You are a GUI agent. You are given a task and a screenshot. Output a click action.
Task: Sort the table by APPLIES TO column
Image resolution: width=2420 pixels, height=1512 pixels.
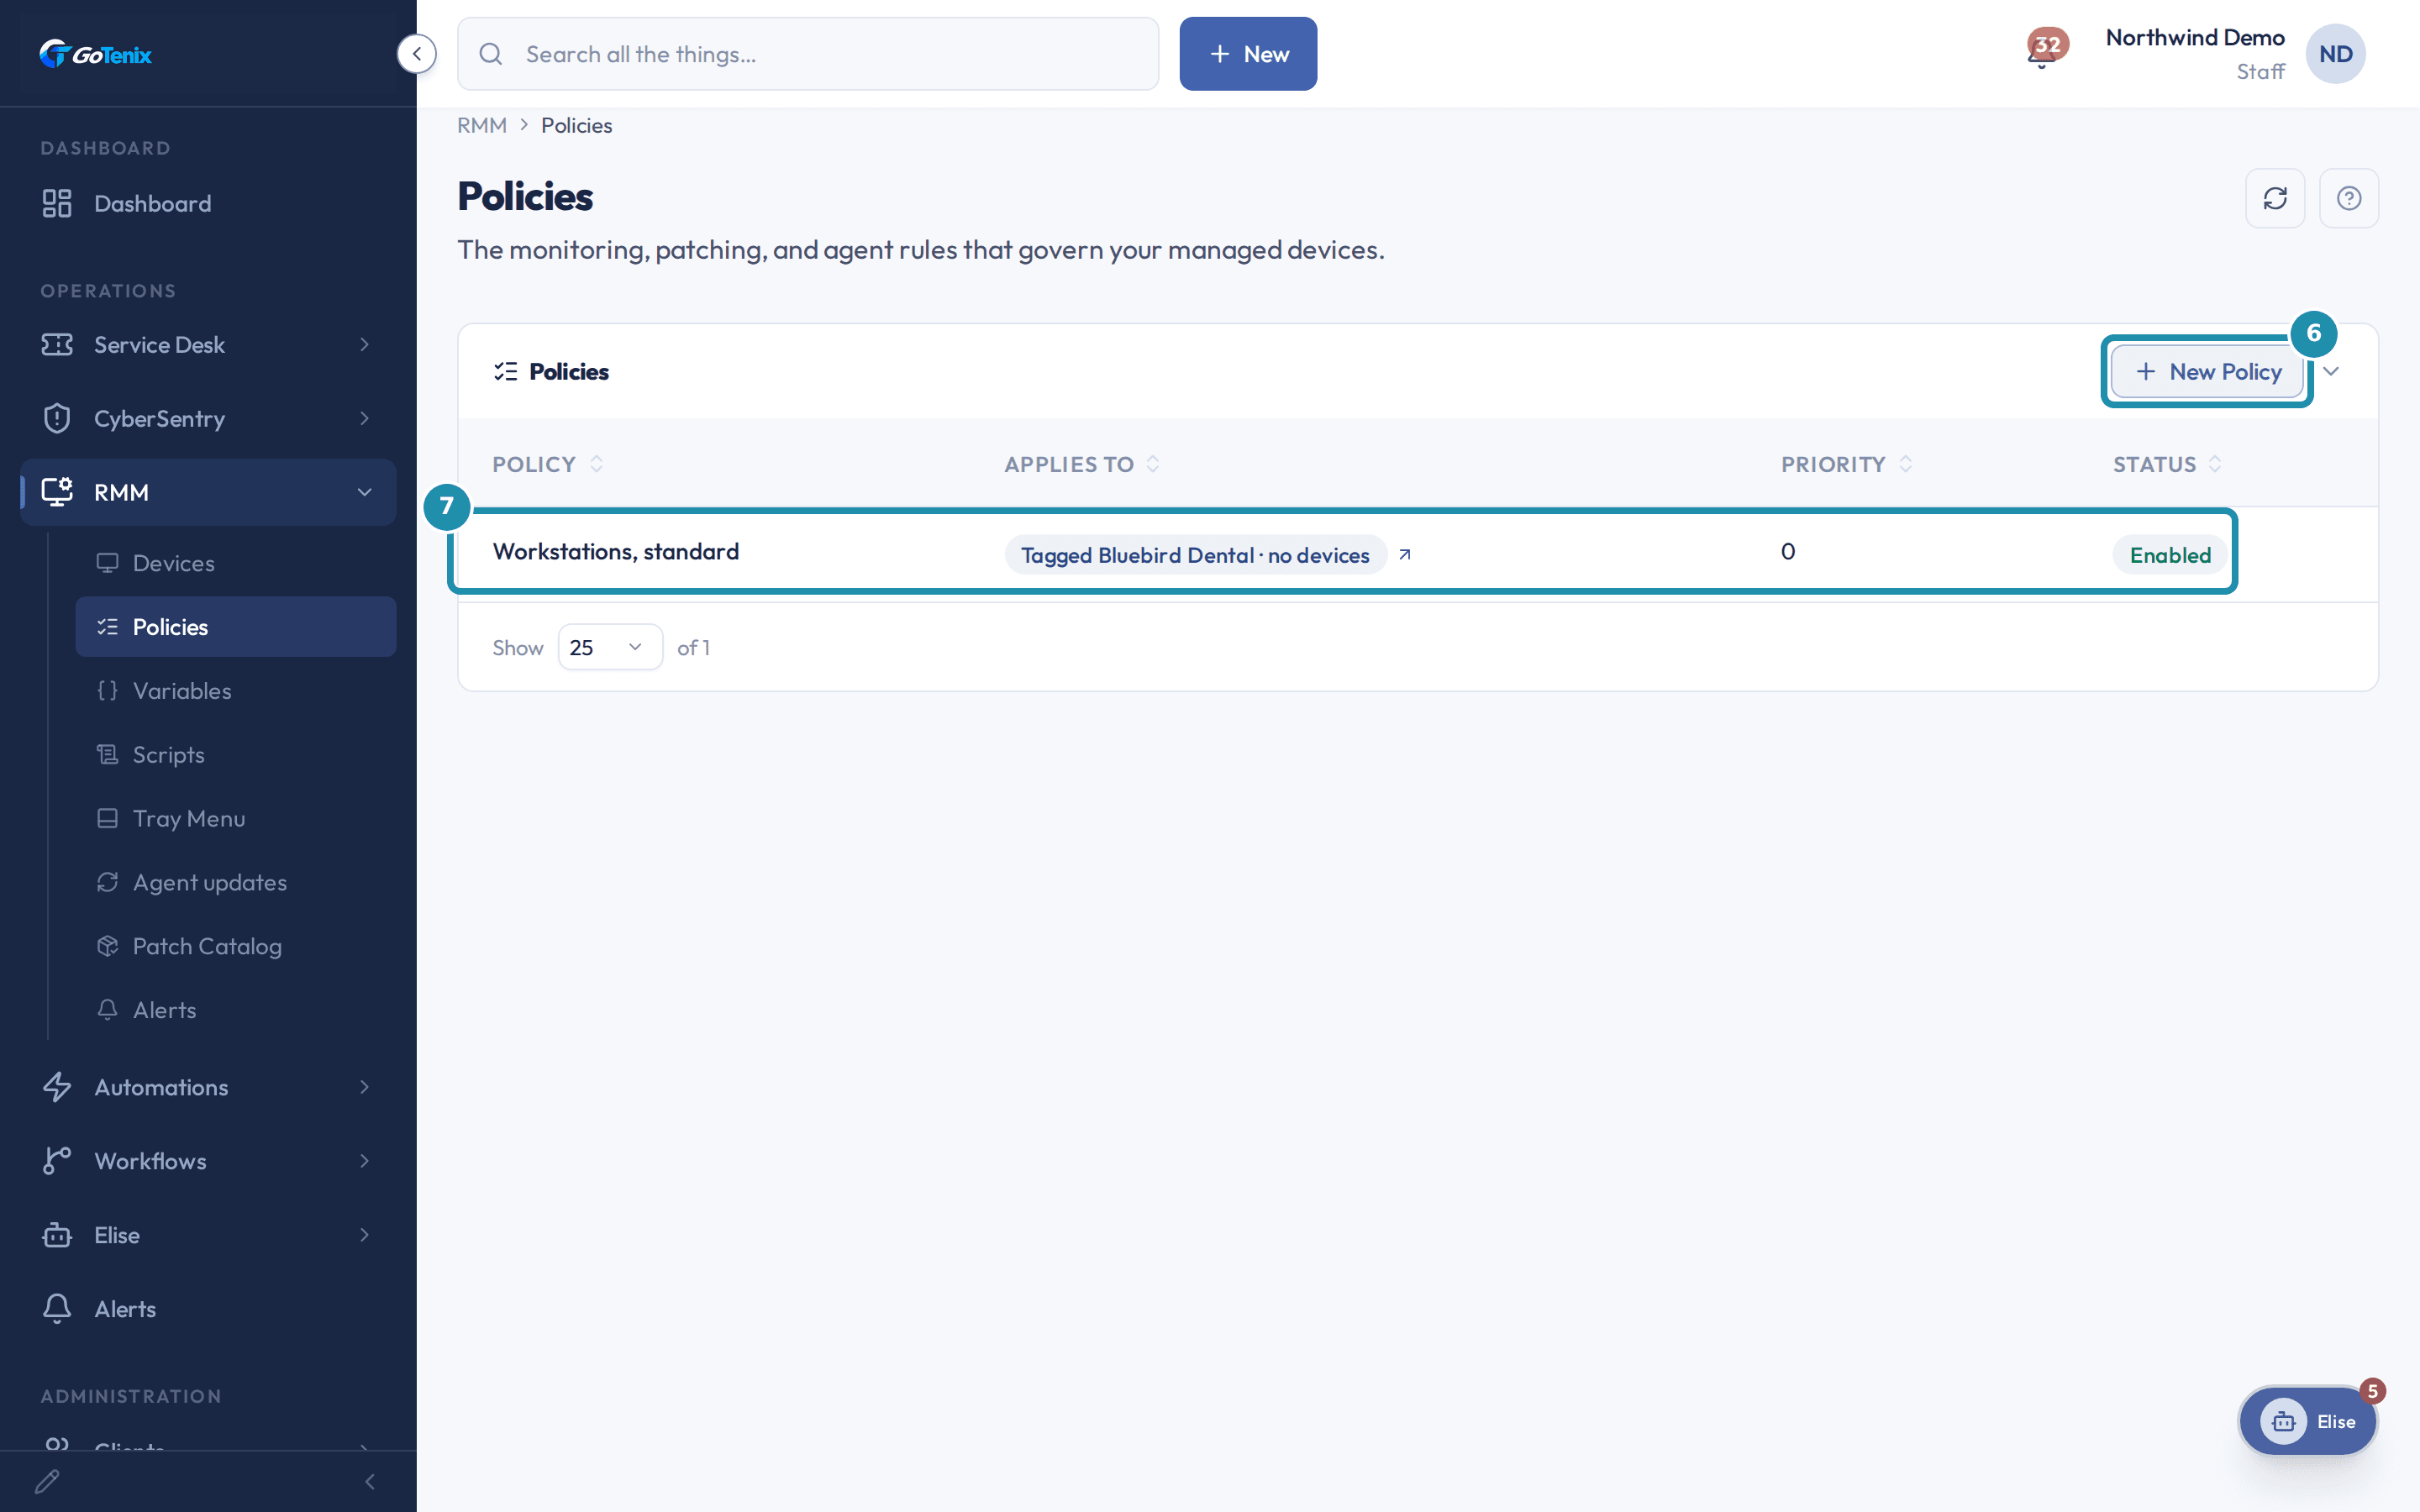(1082, 464)
